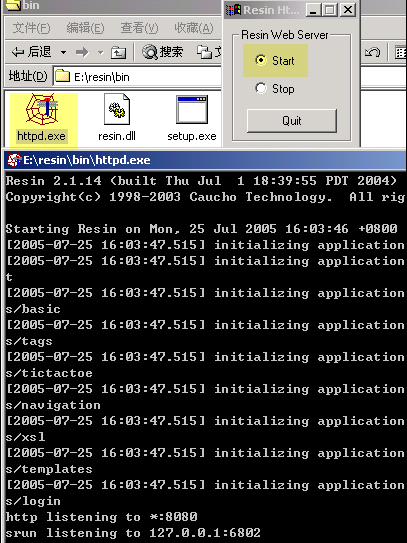Click the bin folder title bar icon
This screenshot has width=407, height=543.
tap(13, 5)
